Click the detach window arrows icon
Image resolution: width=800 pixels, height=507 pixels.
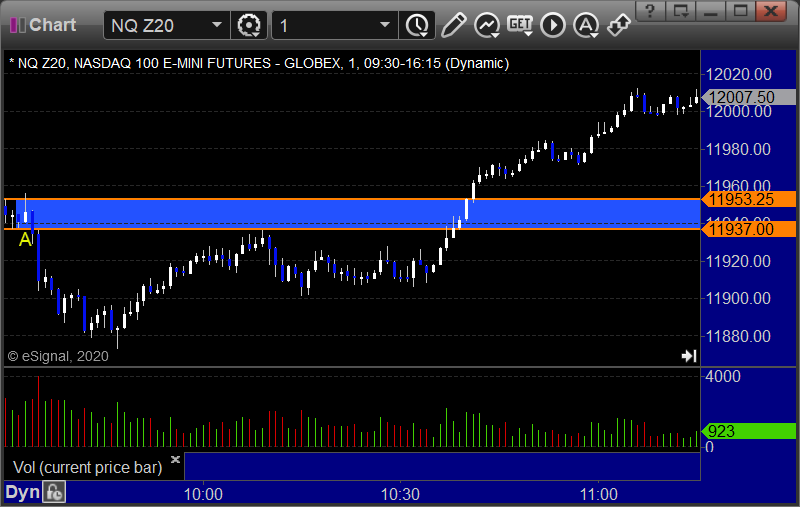click(x=619, y=25)
